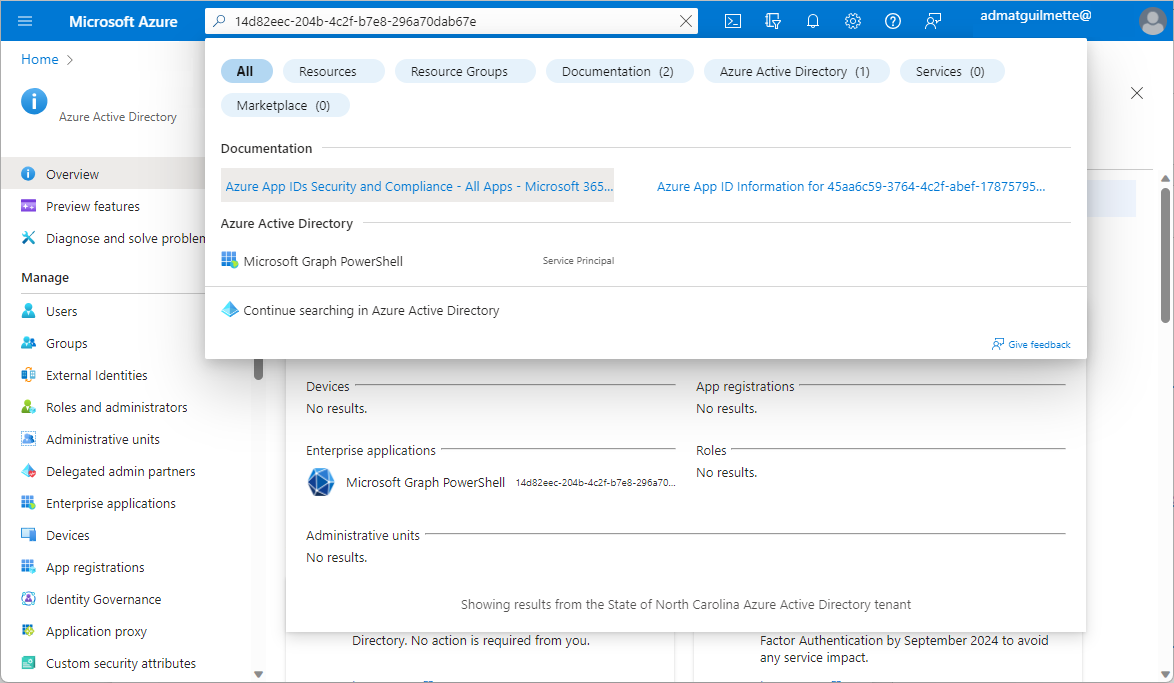Open the notifications bell
The image size is (1174, 683).
[812, 21]
